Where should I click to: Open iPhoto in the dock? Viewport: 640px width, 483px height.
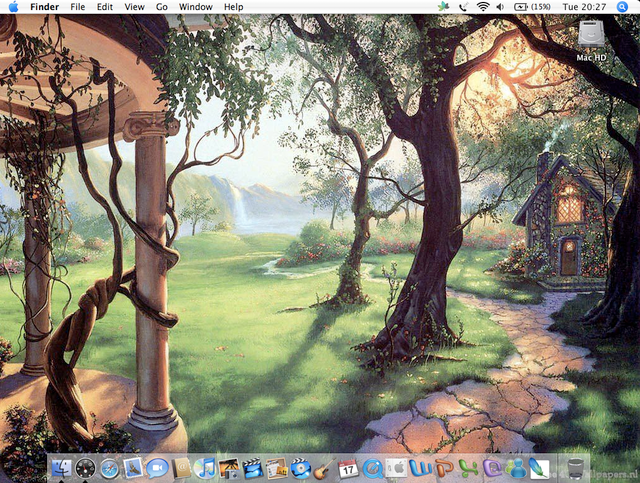pos(229,468)
